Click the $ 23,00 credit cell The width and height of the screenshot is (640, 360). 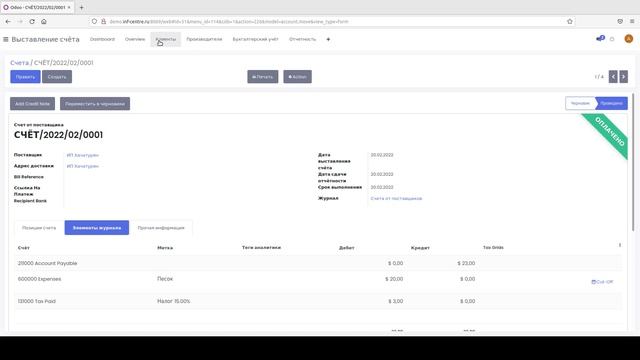tap(466, 263)
